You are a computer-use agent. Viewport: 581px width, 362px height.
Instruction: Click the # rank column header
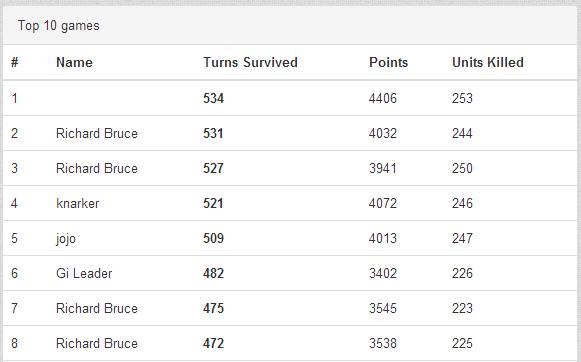tap(14, 62)
